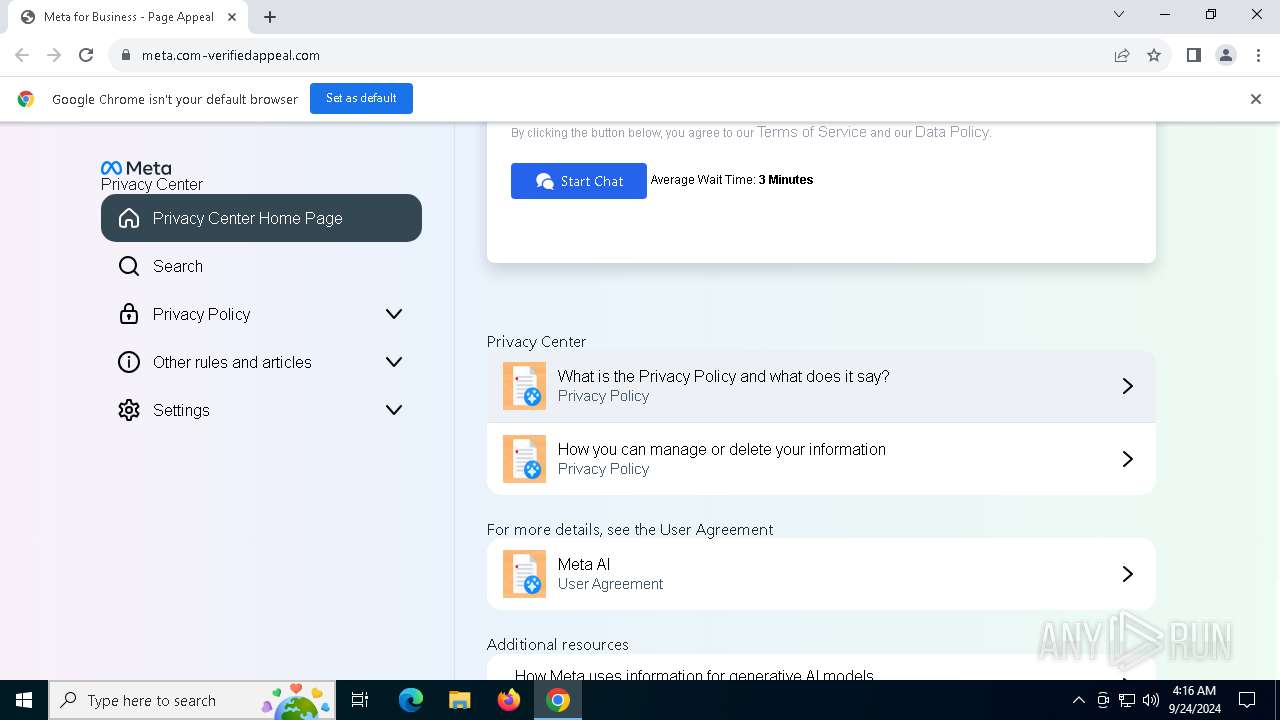This screenshot has width=1280, height=720.
Task: Click the volume icon in system tray
Action: click(1151, 700)
